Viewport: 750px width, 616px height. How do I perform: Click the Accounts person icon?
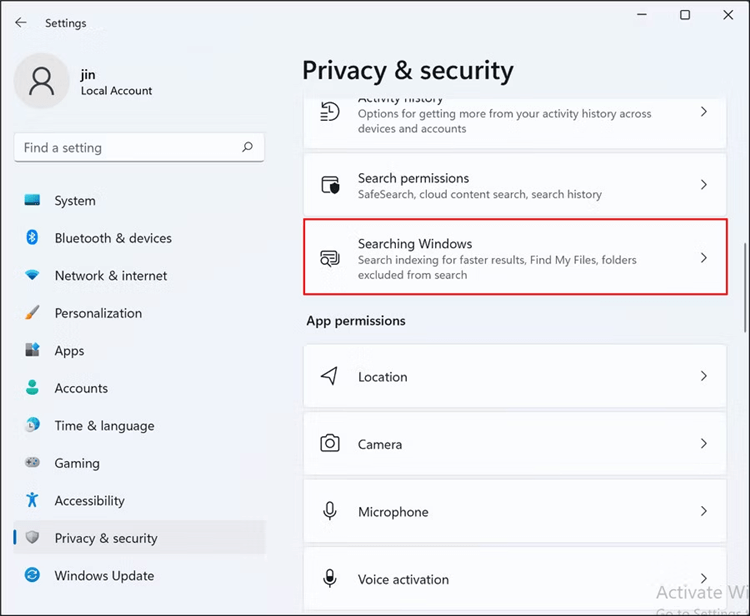point(32,387)
